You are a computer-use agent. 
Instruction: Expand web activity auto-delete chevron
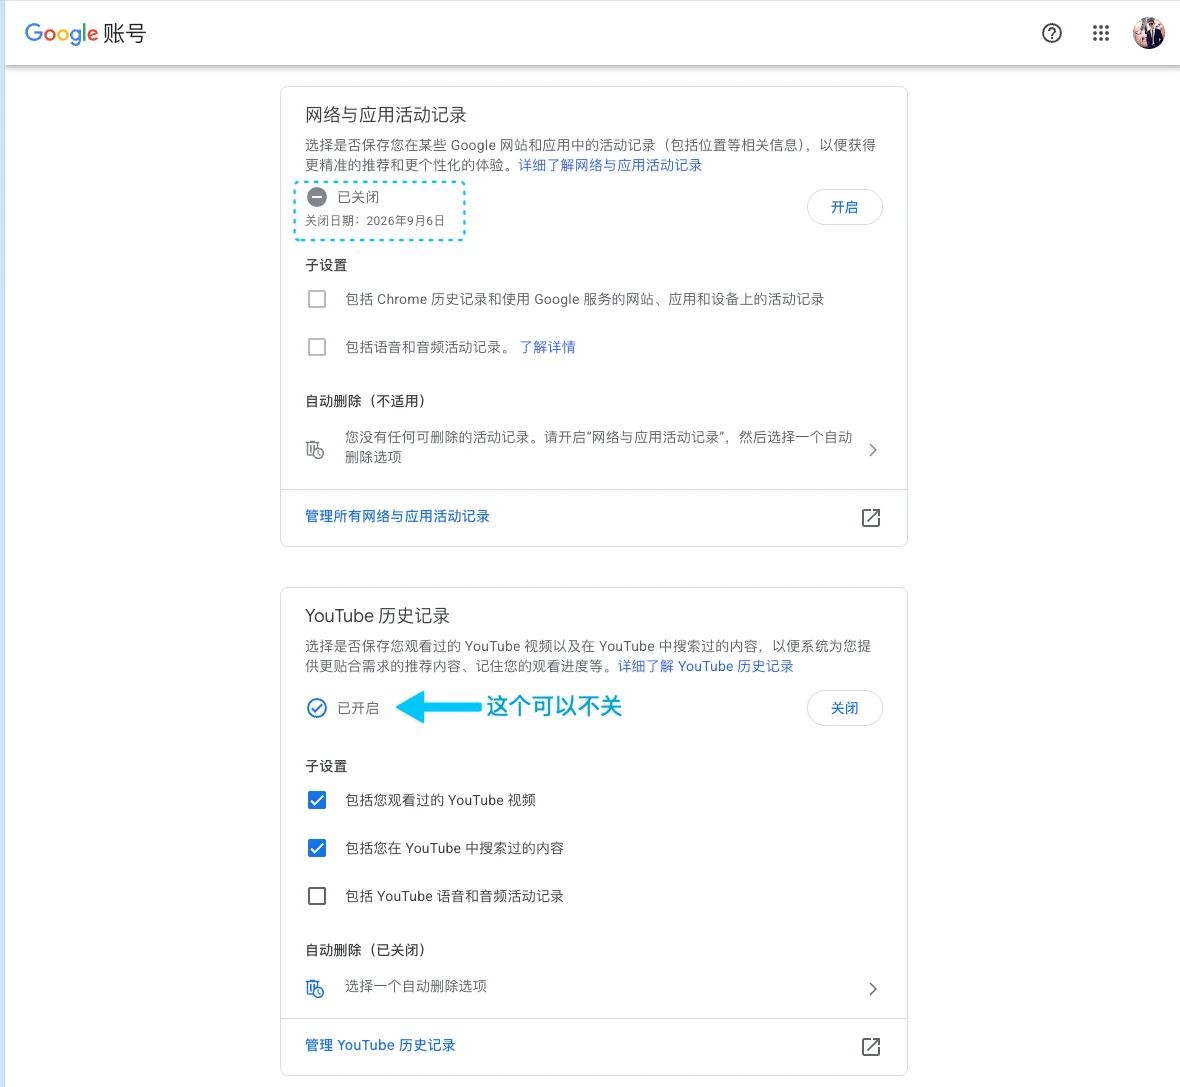click(873, 450)
